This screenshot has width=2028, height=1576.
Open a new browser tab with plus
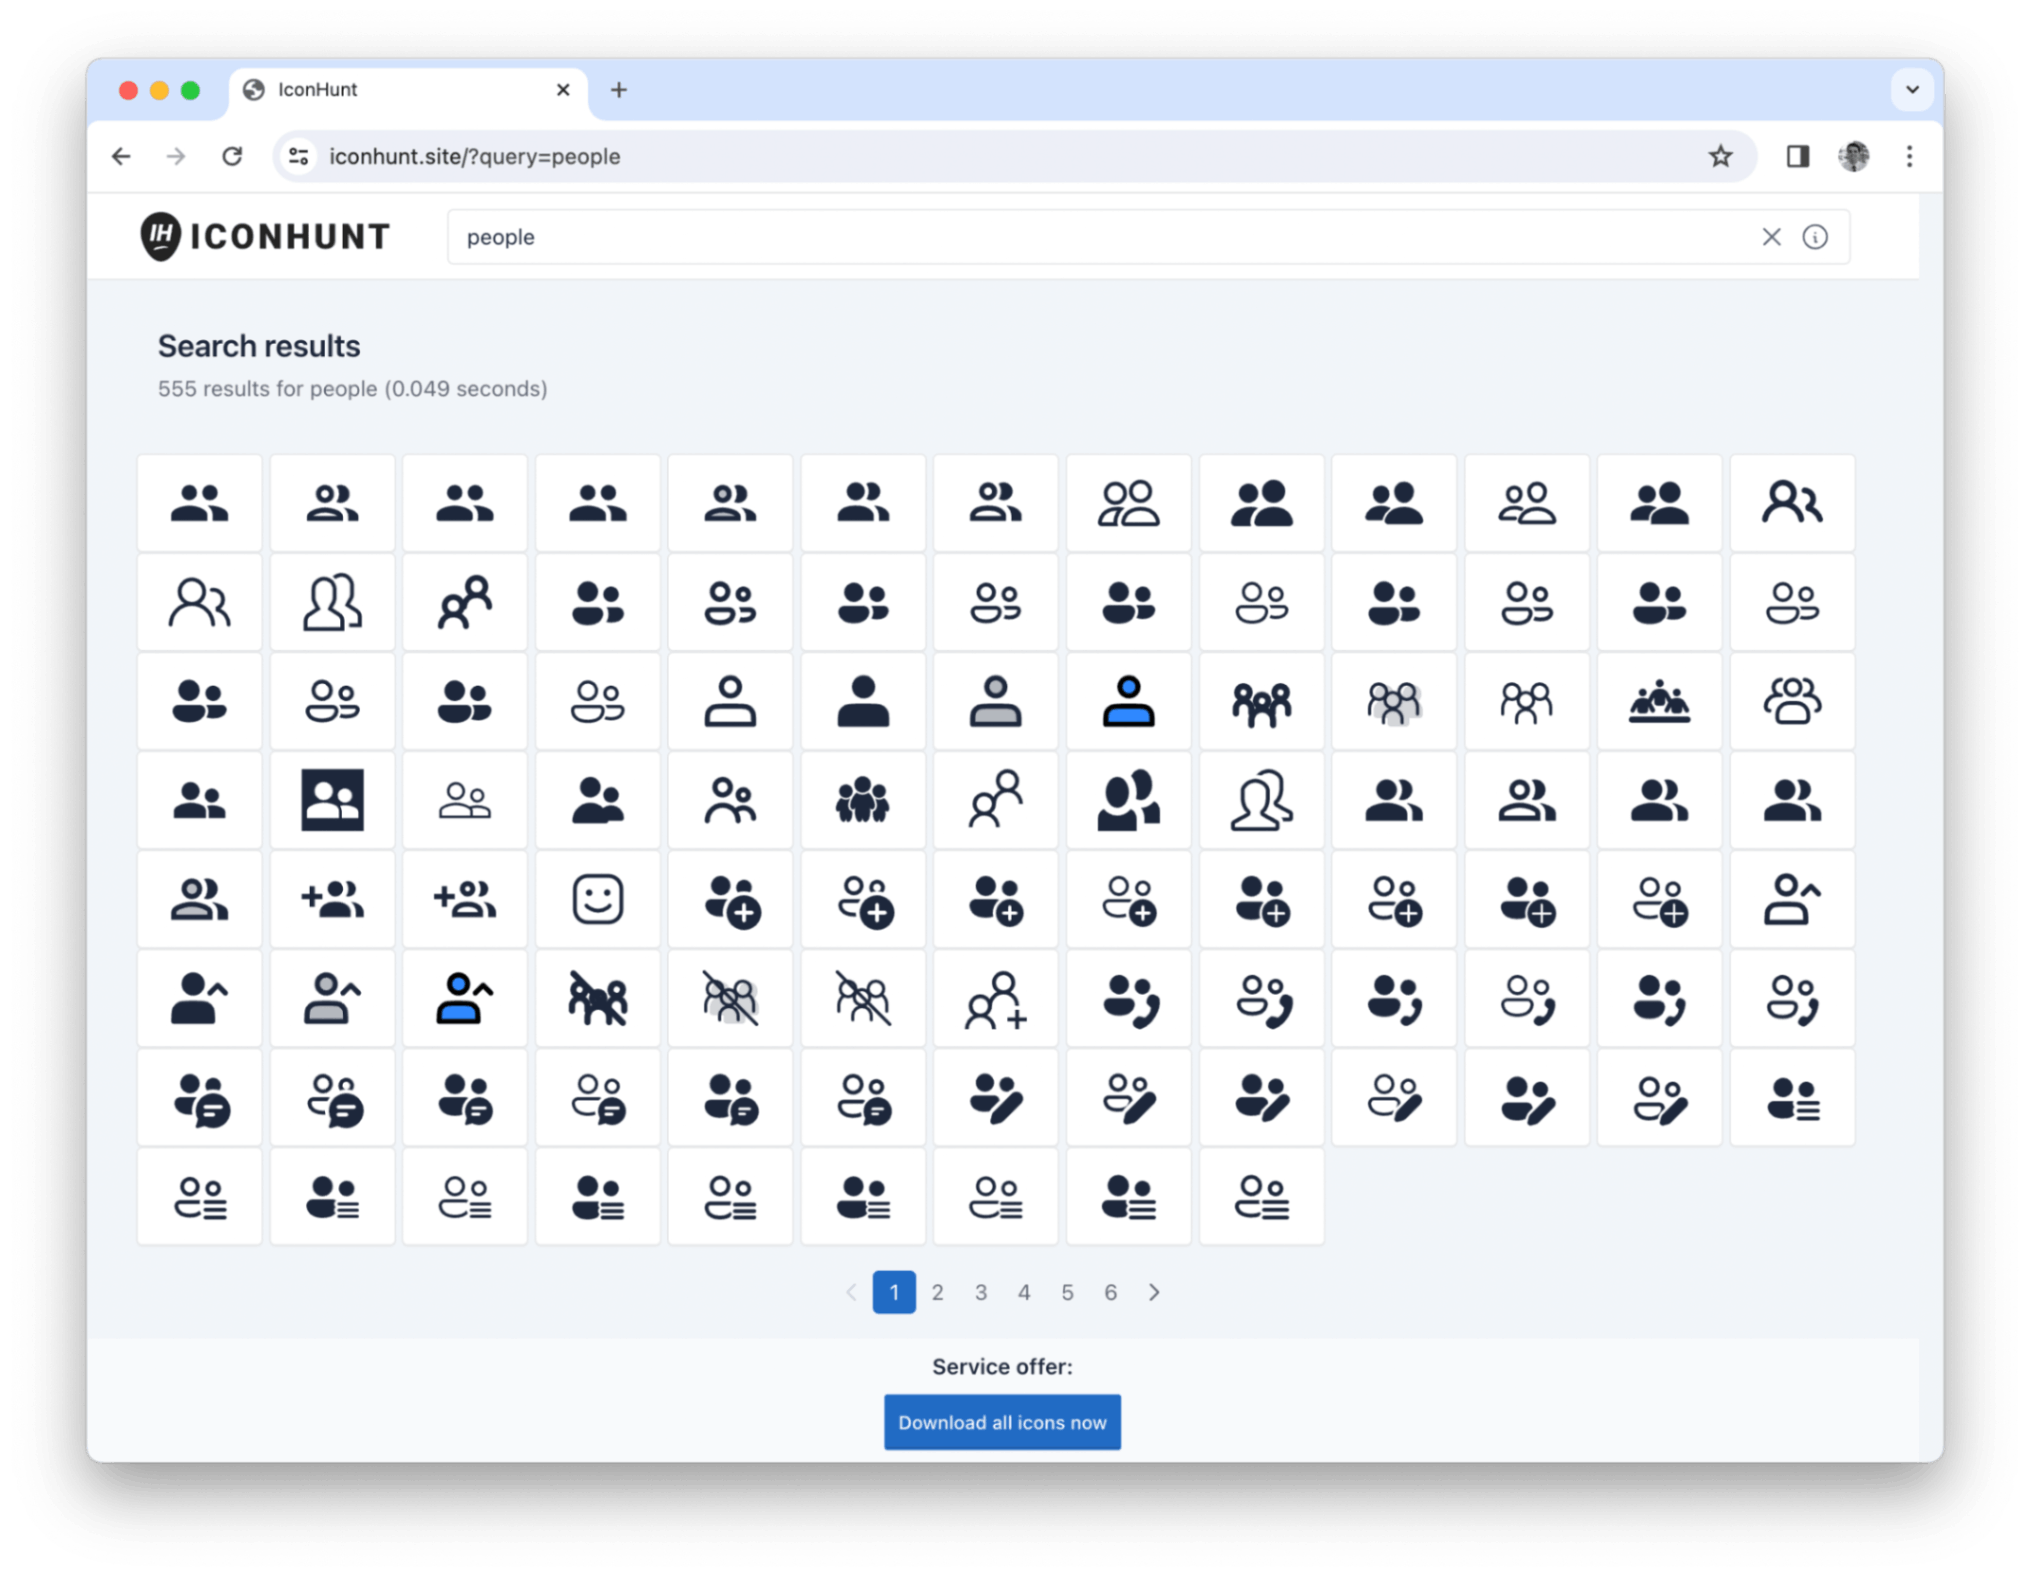point(619,90)
